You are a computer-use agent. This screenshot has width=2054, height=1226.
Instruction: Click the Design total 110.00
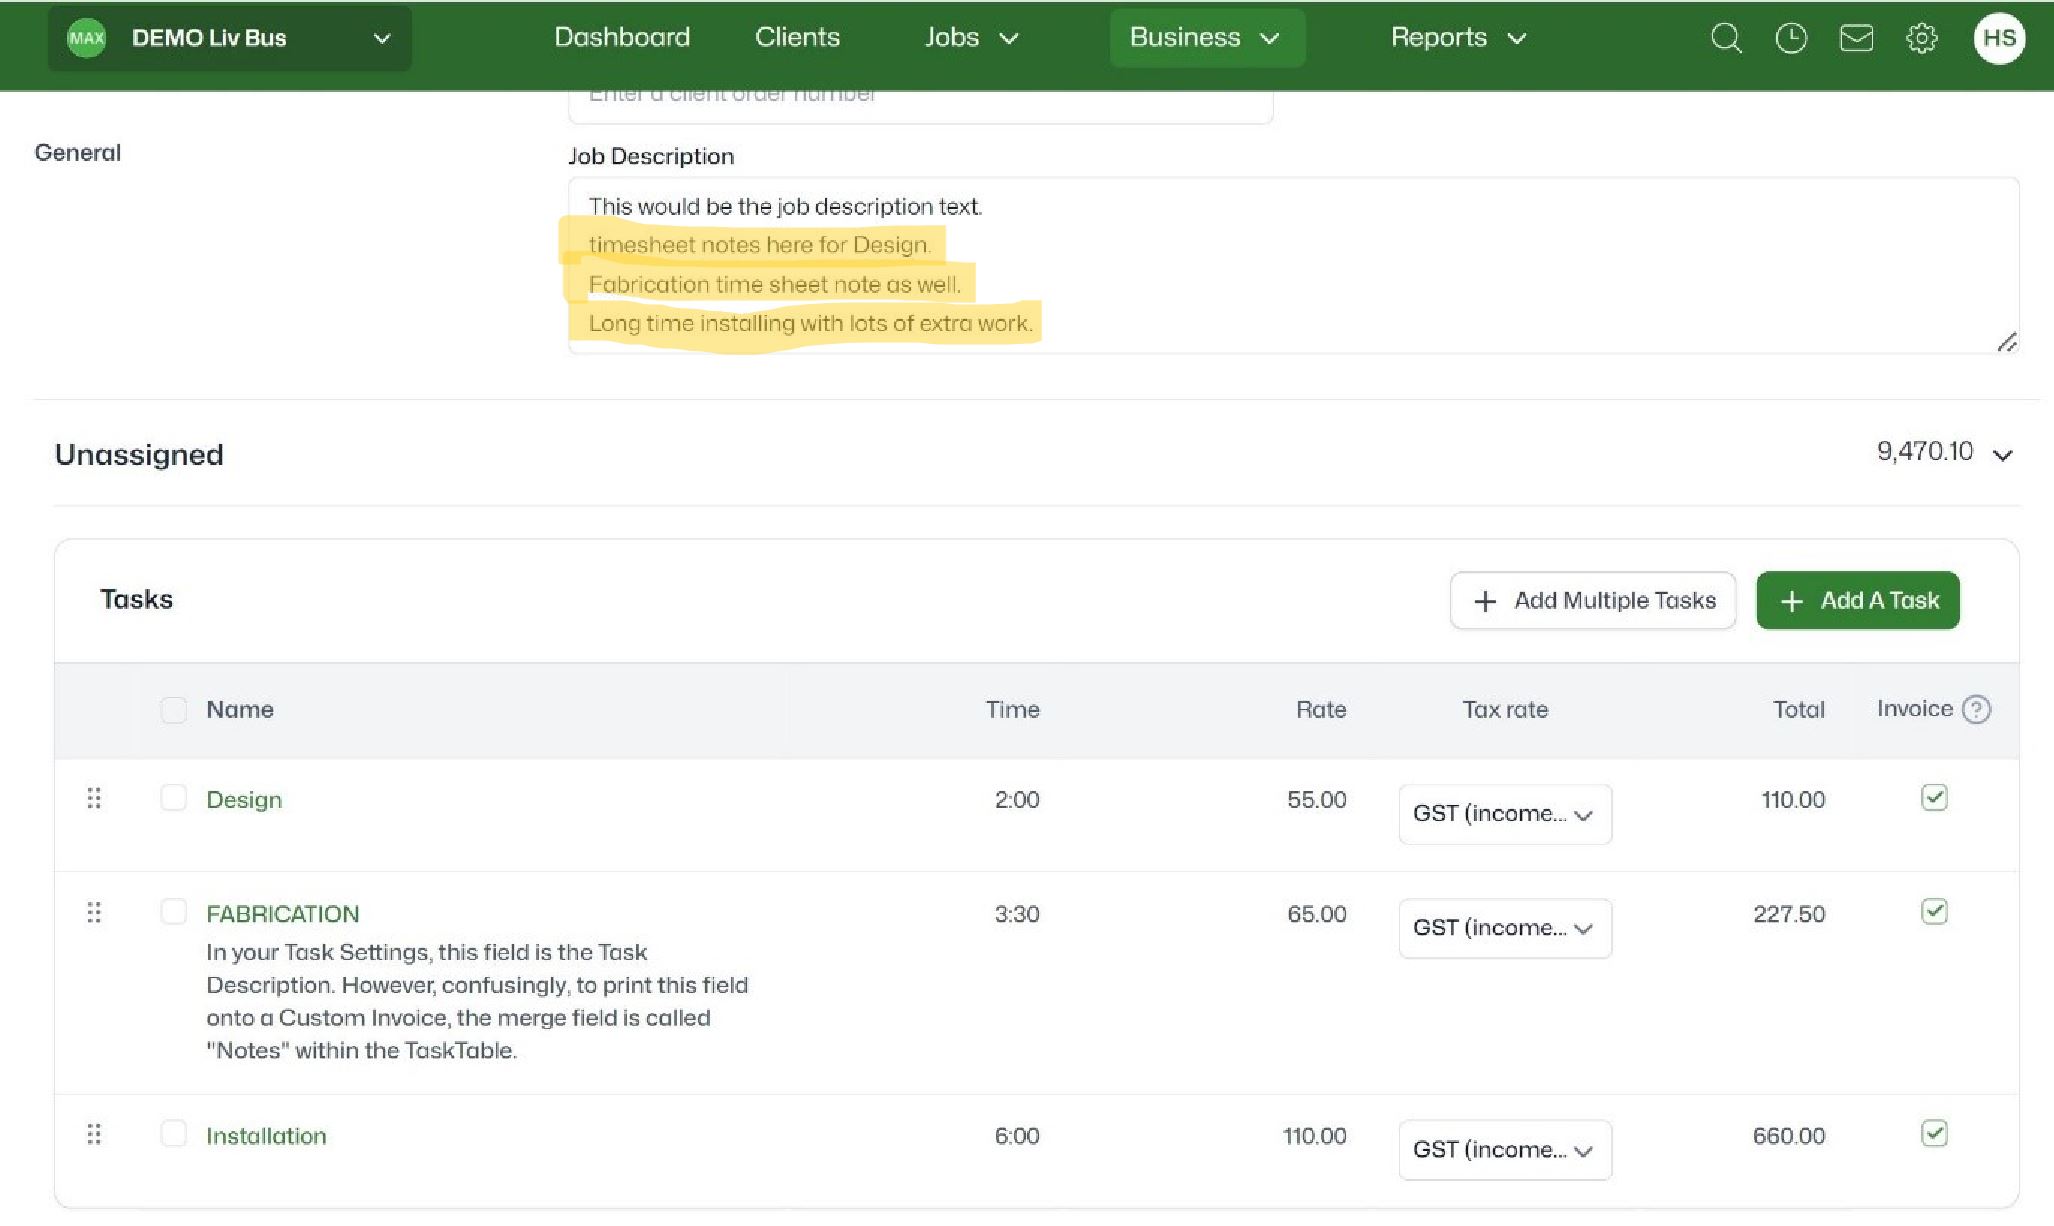pos(1793,800)
